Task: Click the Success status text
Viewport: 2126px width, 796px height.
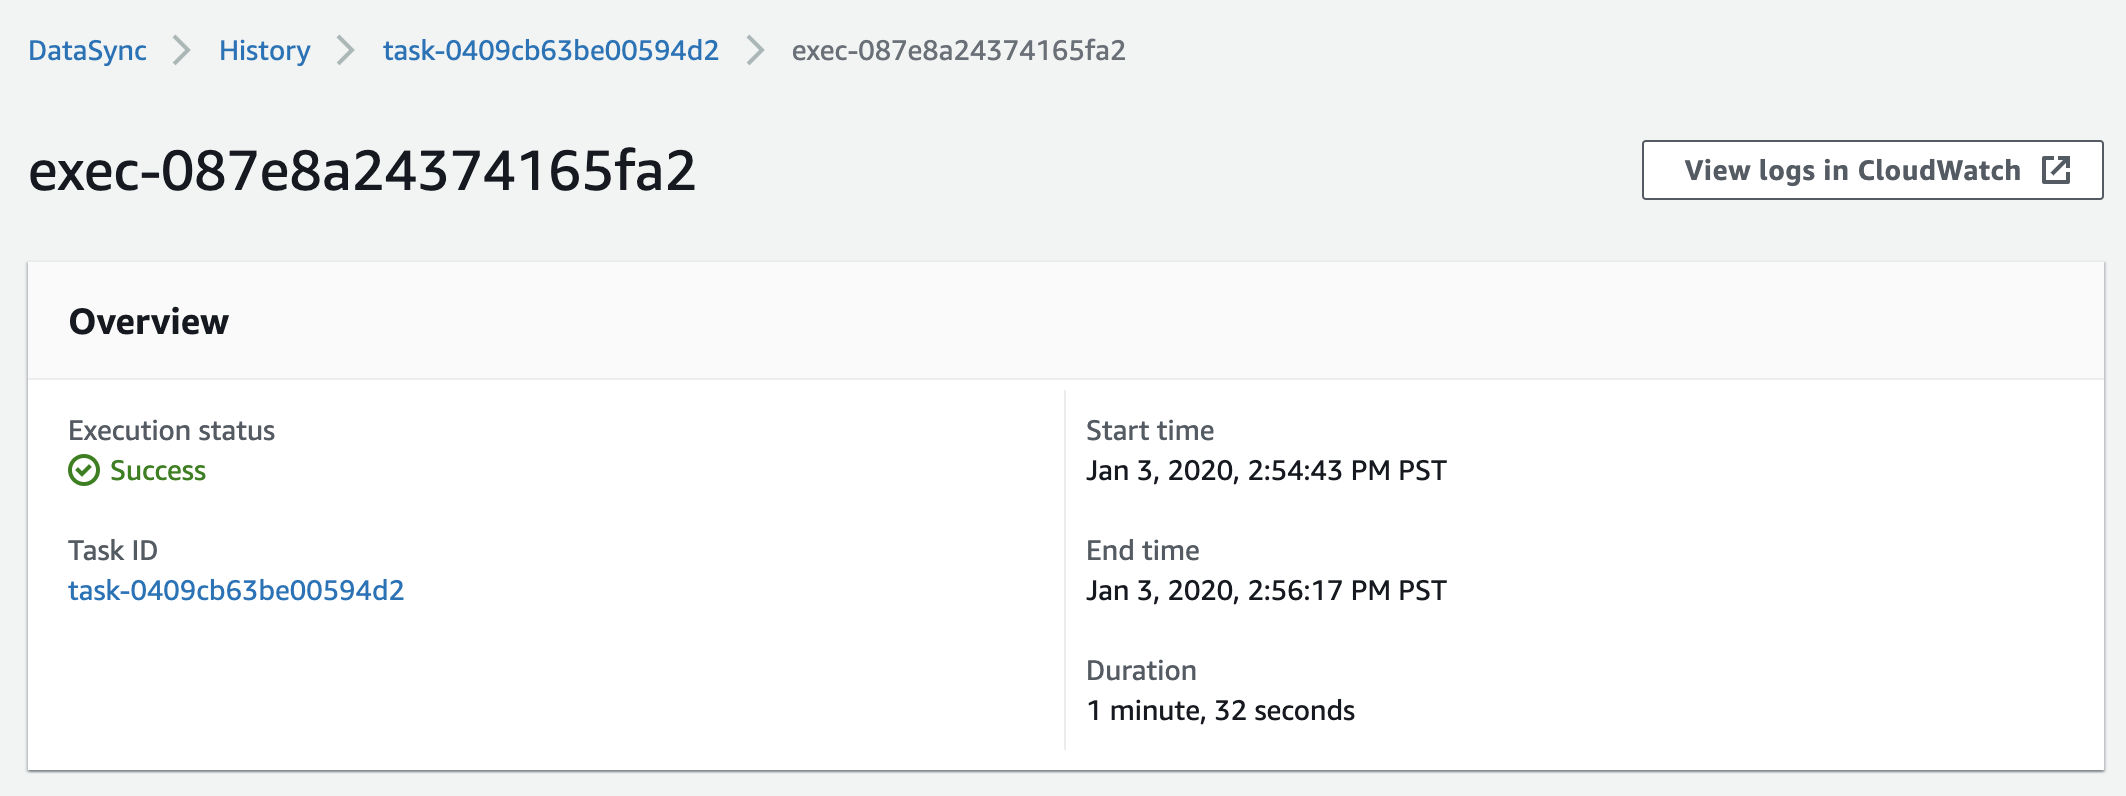Action: click(x=158, y=470)
